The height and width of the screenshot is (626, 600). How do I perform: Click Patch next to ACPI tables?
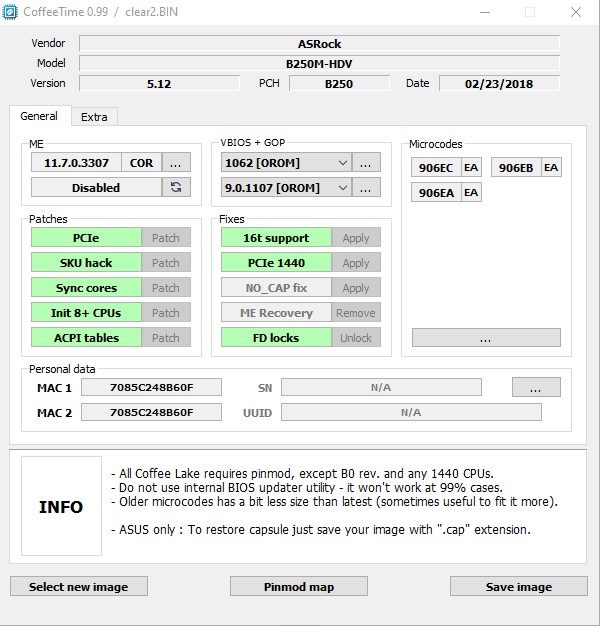click(166, 337)
